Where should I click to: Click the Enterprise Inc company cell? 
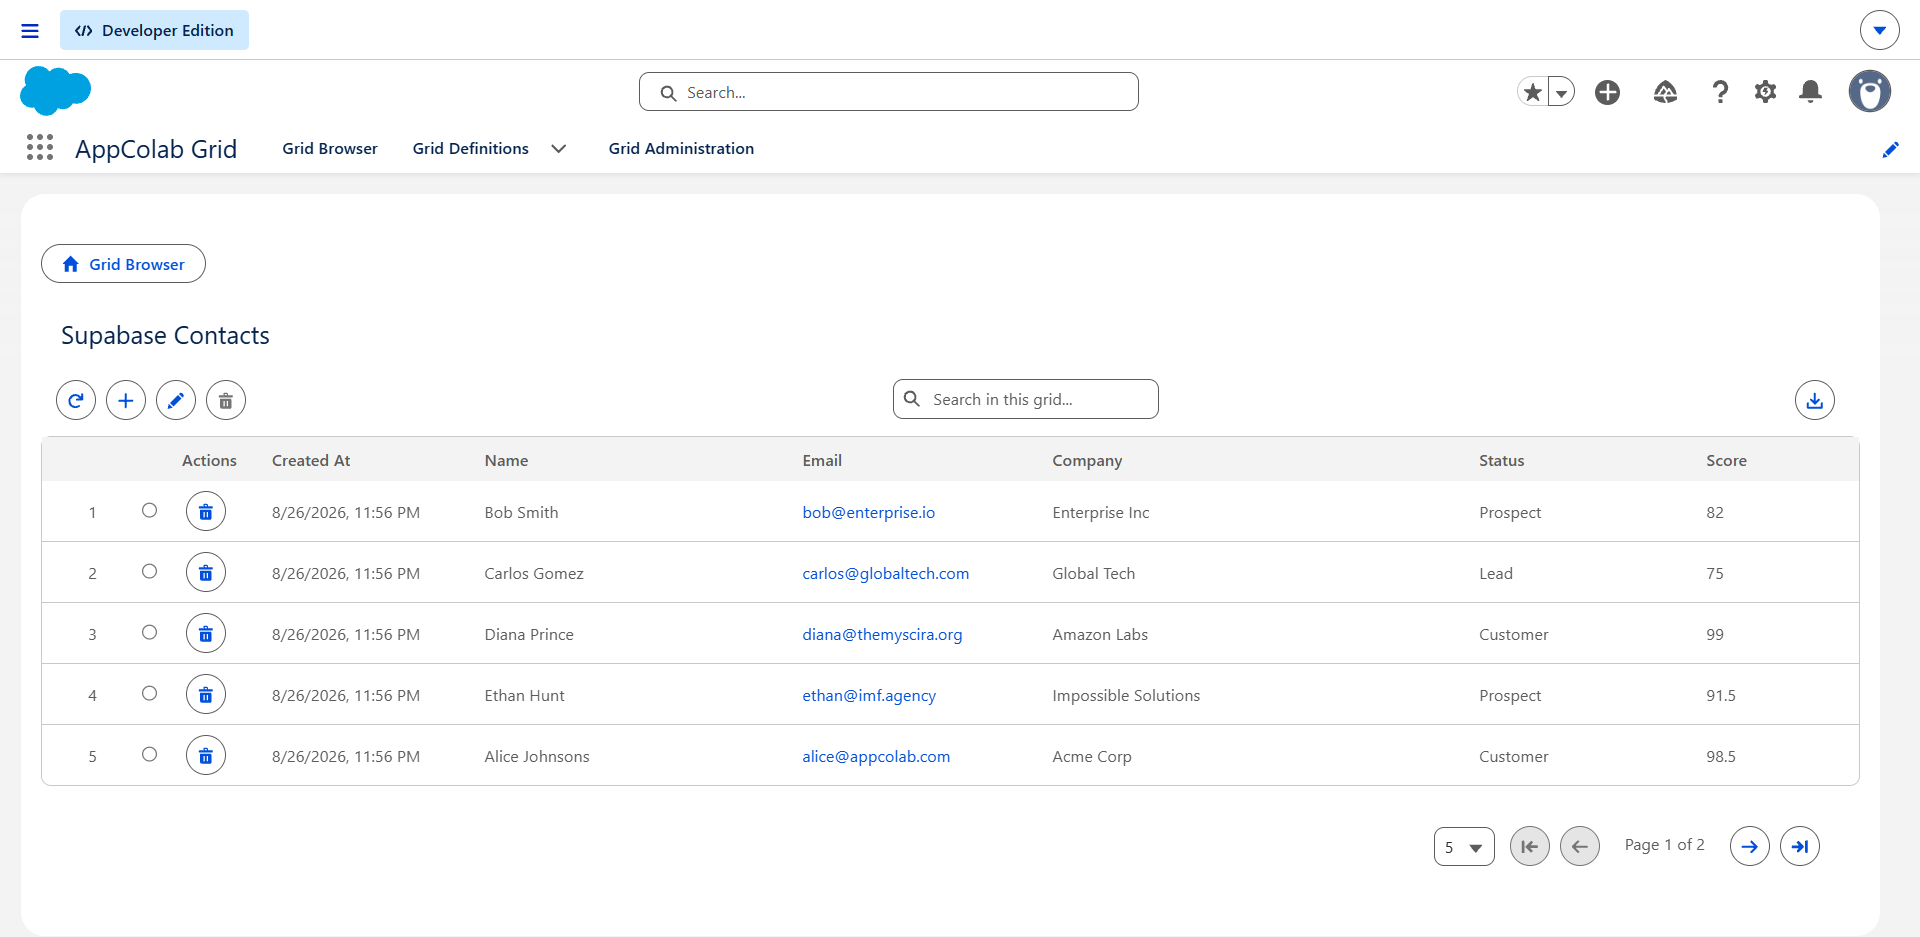tap(1101, 512)
